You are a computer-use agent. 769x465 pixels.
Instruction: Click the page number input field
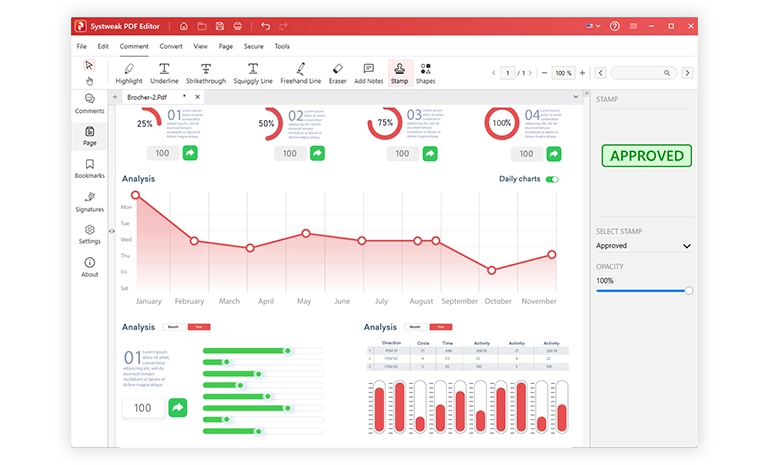[x=508, y=73]
